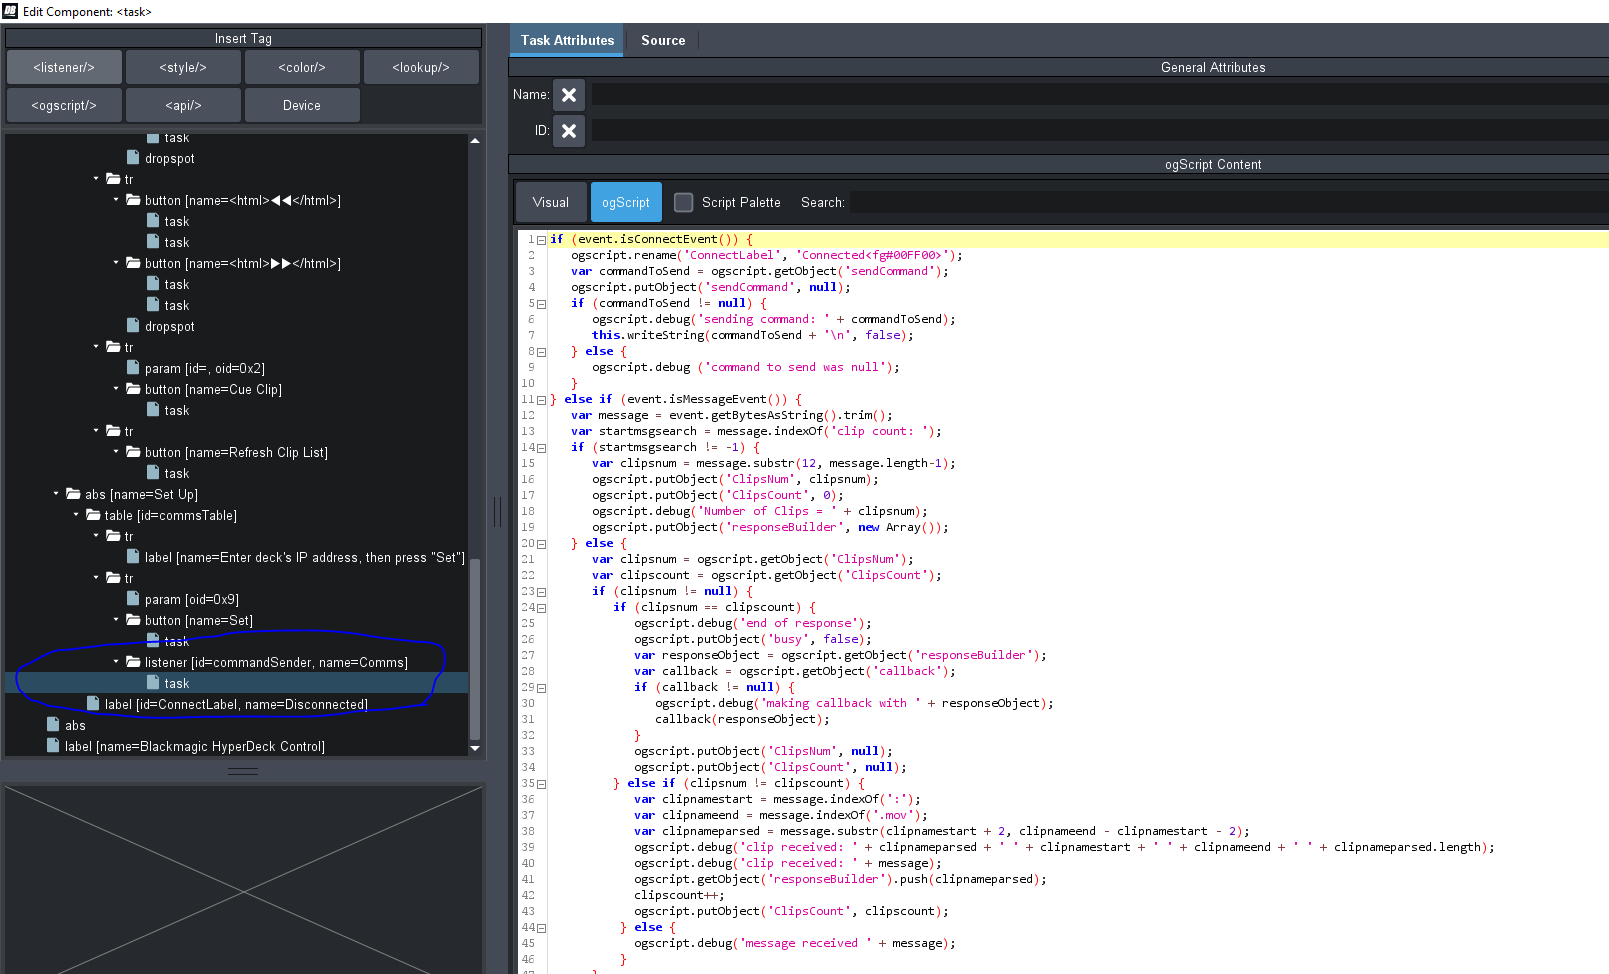The image size is (1609, 974).
Task: Collapse the abs Set Up tree node
Action: click(x=56, y=494)
